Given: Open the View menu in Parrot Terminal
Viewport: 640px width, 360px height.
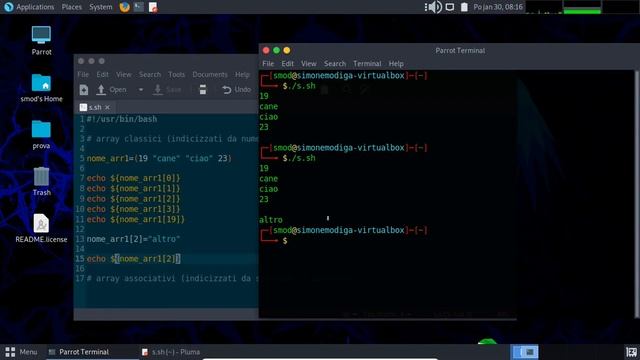Looking at the screenshot, I should pyautogui.click(x=309, y=64).
